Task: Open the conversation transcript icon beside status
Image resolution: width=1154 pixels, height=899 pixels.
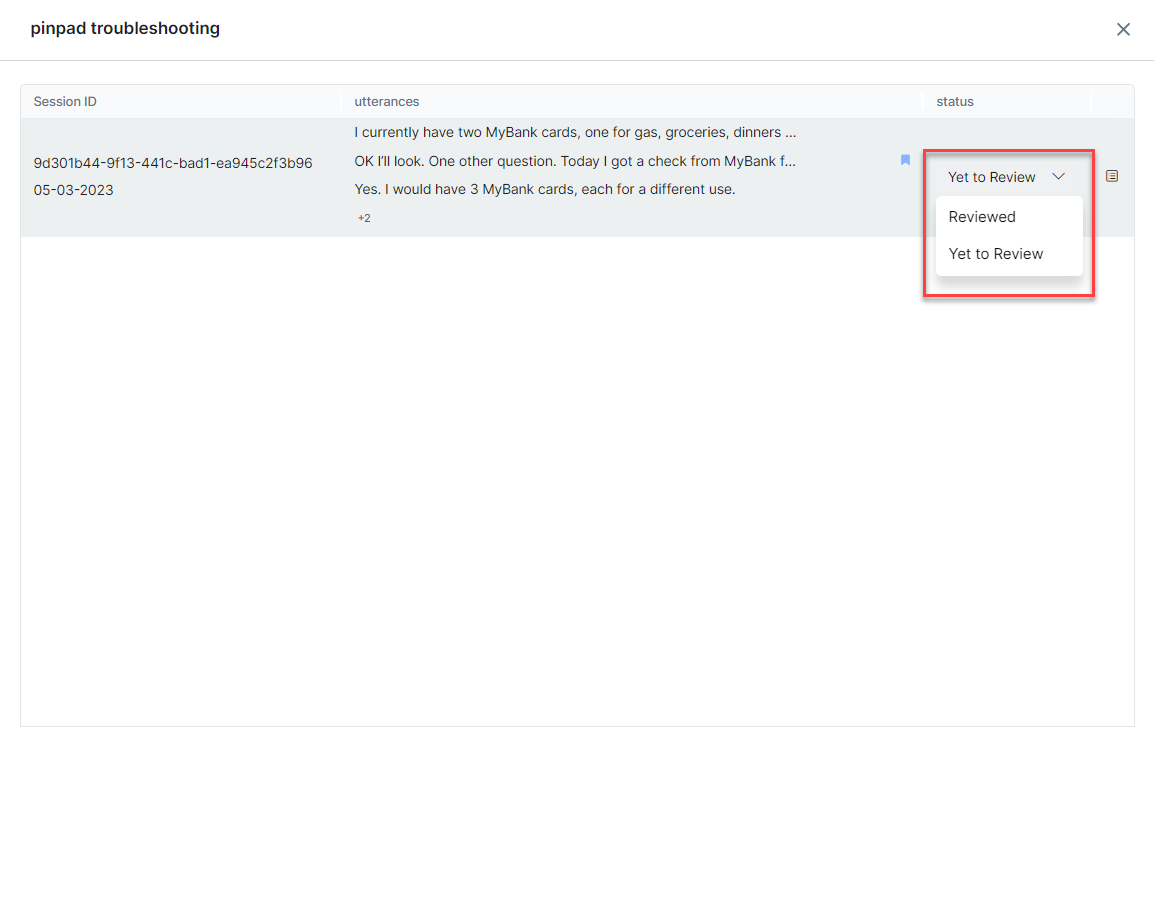Action: (1112, 176)
